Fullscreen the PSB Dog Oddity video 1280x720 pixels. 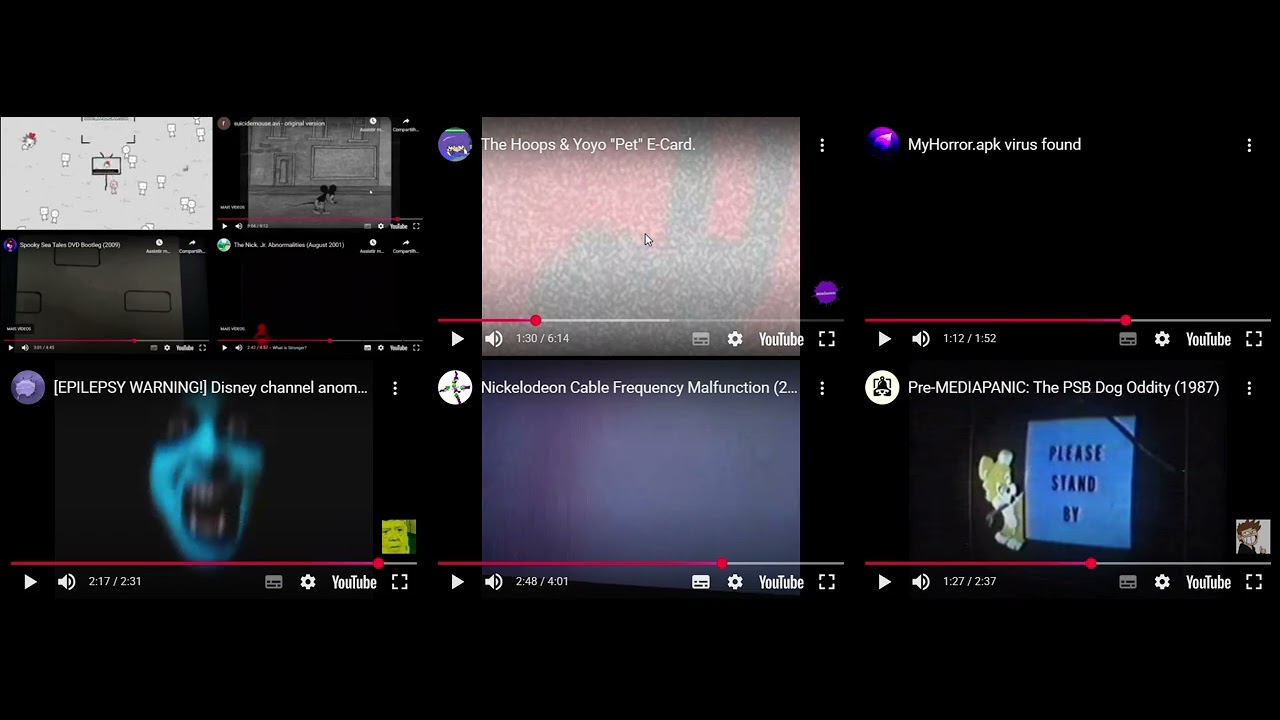1254,582
